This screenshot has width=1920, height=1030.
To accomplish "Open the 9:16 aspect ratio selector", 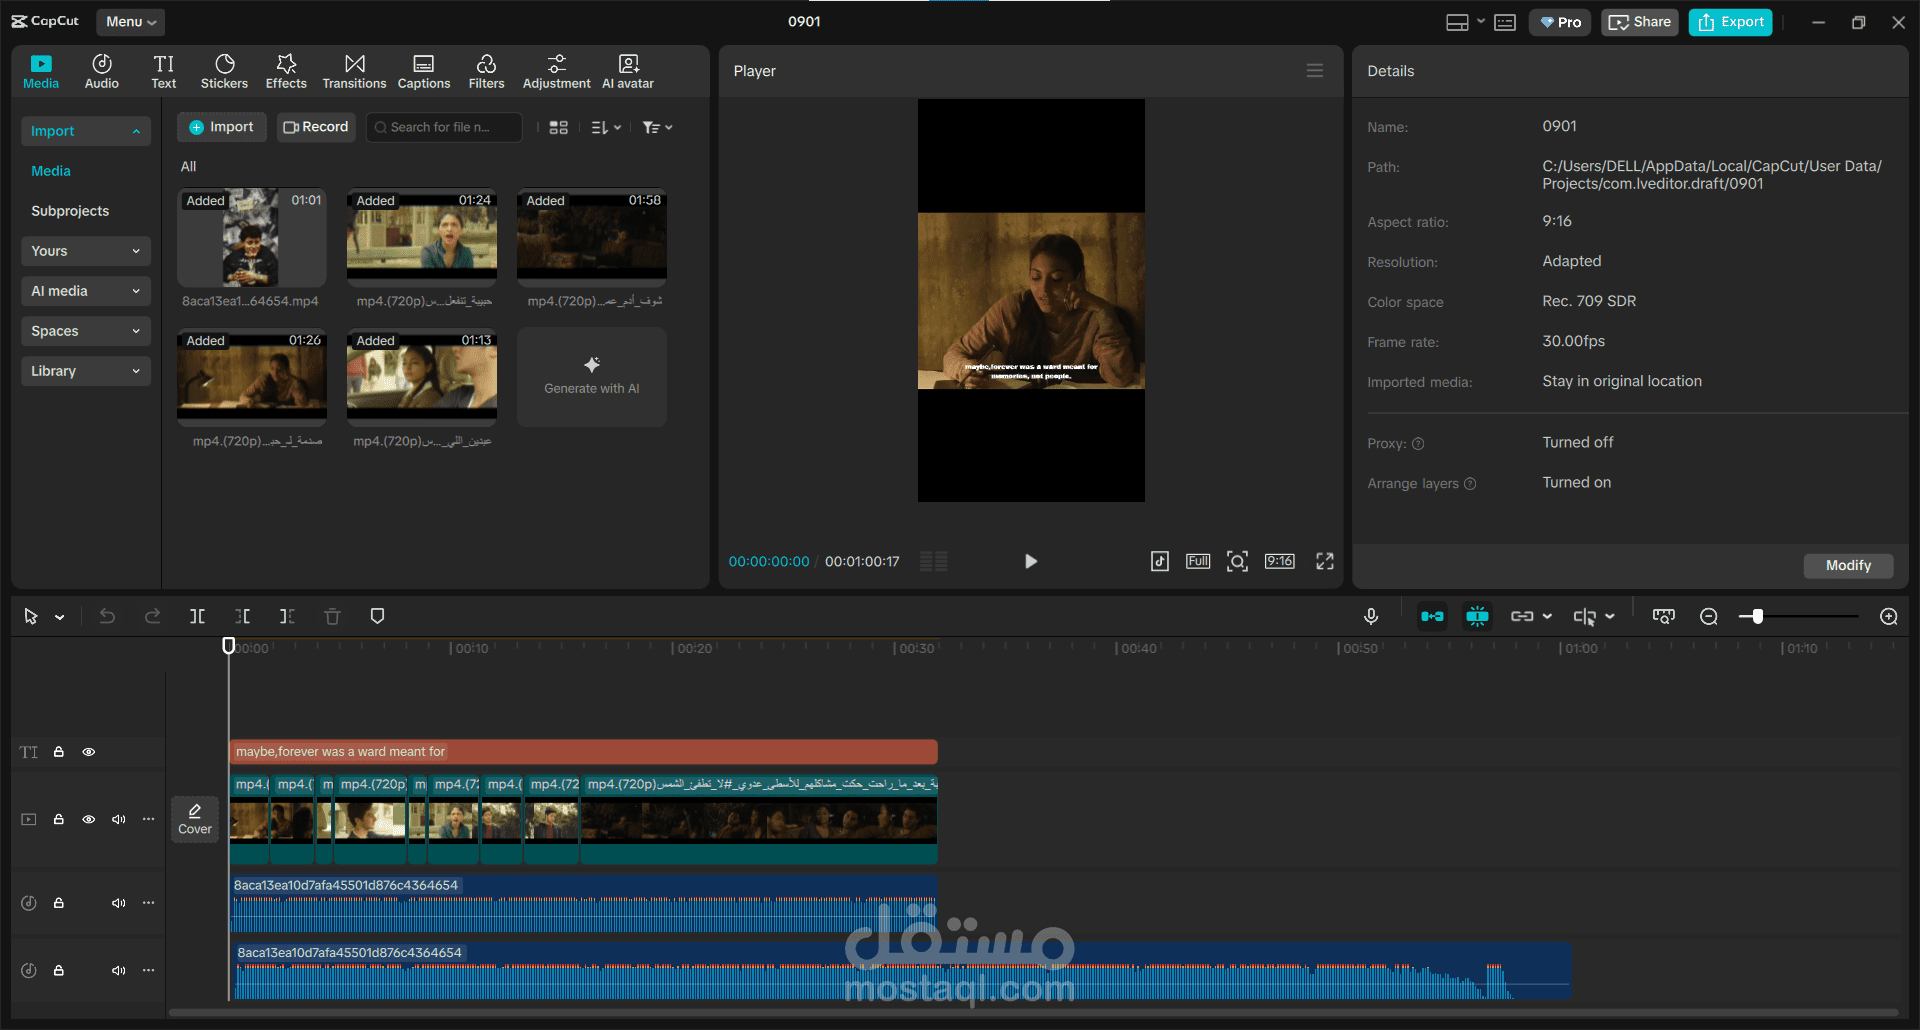I will click(x=1280, y=561).
